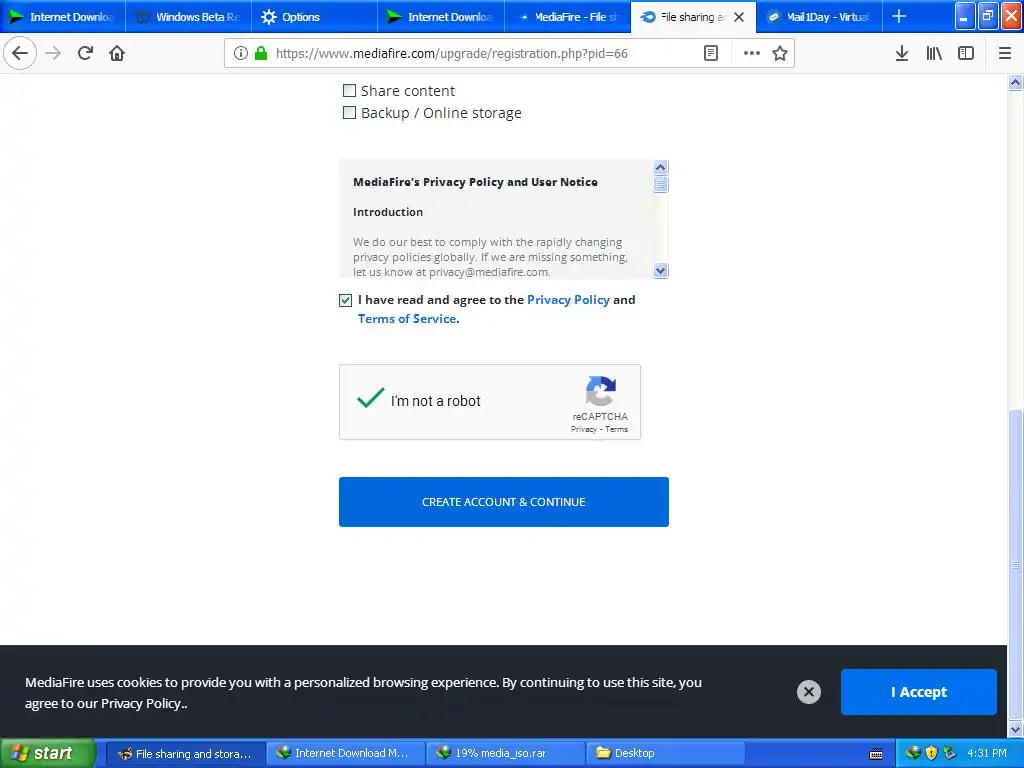Open the Firefox hamburger menu
The height and width of the screenshot is (768, 1024).
1005,53
